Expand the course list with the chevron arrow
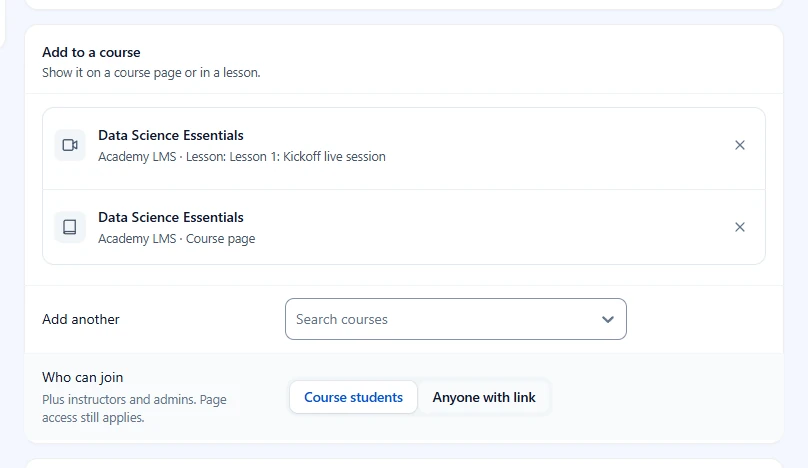808x468 pixels. point(608,320)
